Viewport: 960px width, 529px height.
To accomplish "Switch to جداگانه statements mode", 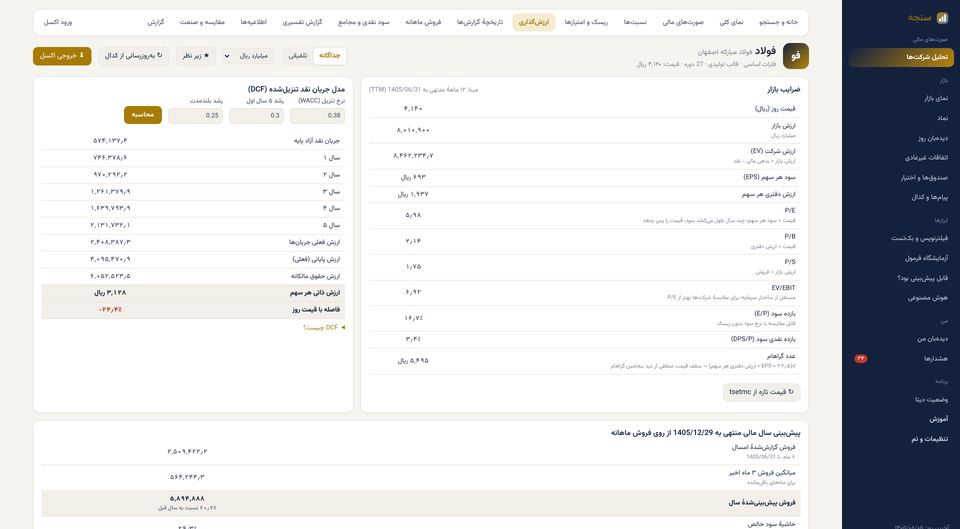I will 329,56.
